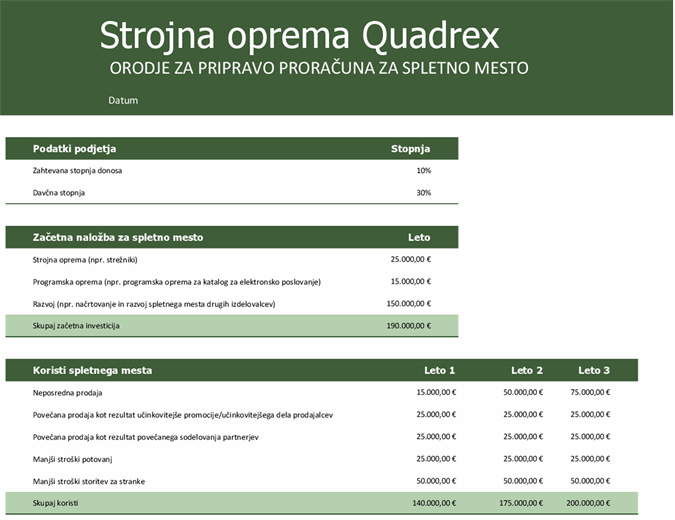The image size is (675, 520).
Task: Select the 190.000,00 € Skupaj začetna investicija total
Action: click(408, 326)
